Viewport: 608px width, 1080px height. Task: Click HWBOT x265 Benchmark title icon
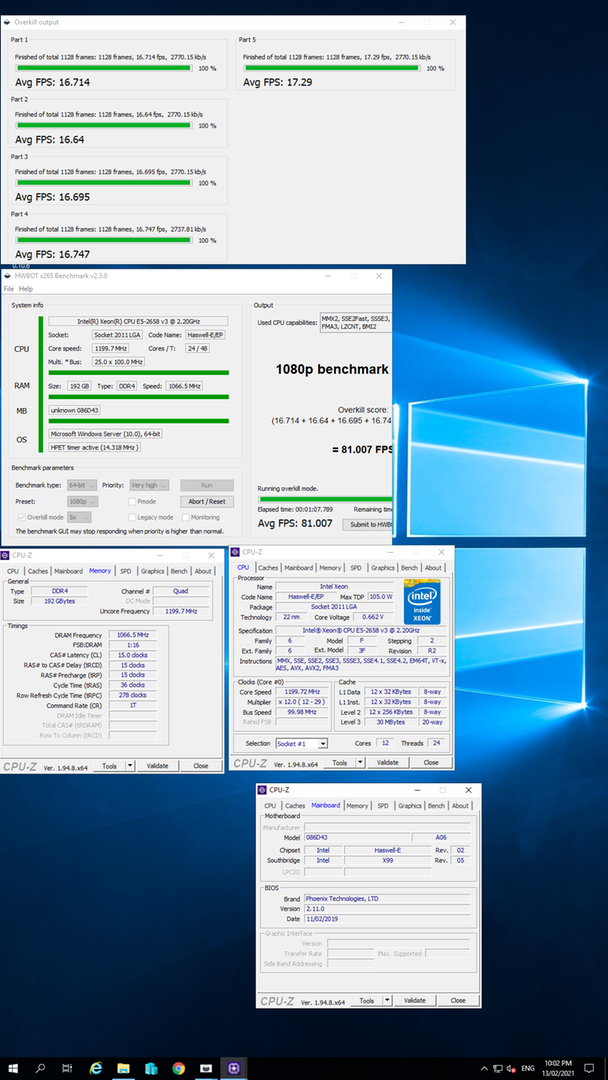tap(7, 276)
